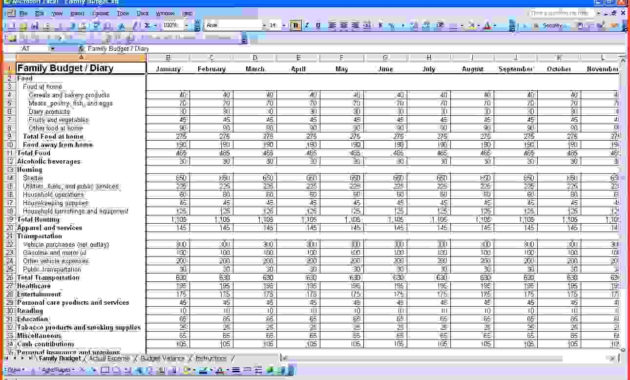
Task: Click the New workbook icon
Action: click(x=11, y=26)
